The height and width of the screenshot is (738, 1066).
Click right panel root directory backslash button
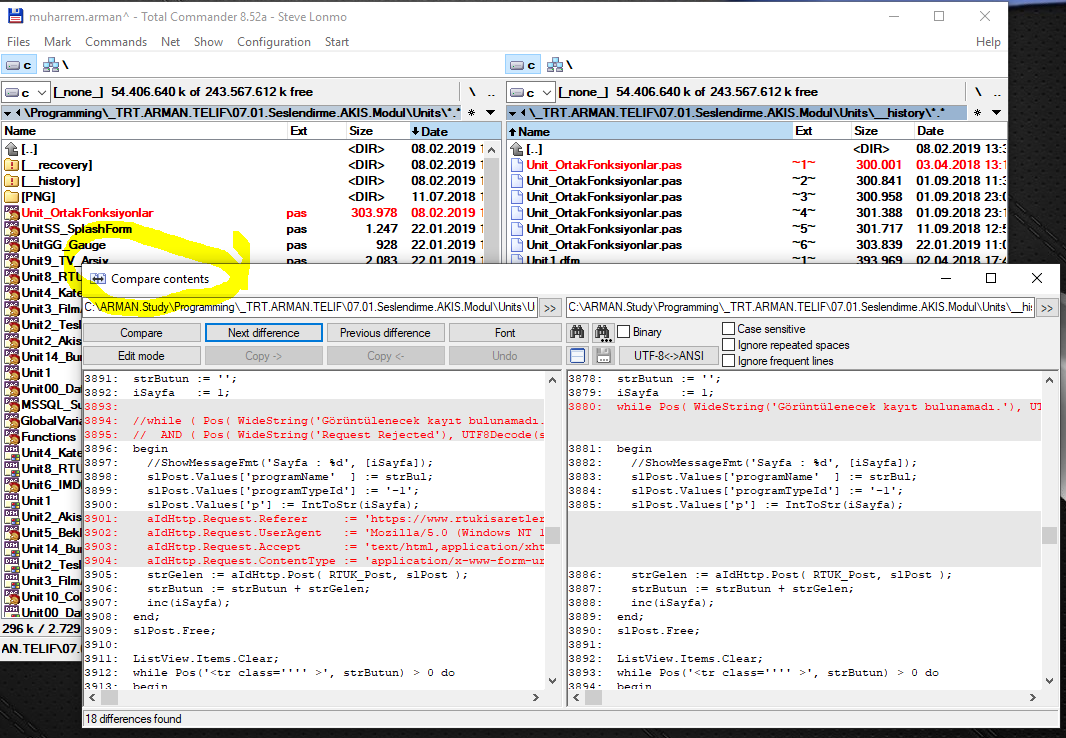978,92
